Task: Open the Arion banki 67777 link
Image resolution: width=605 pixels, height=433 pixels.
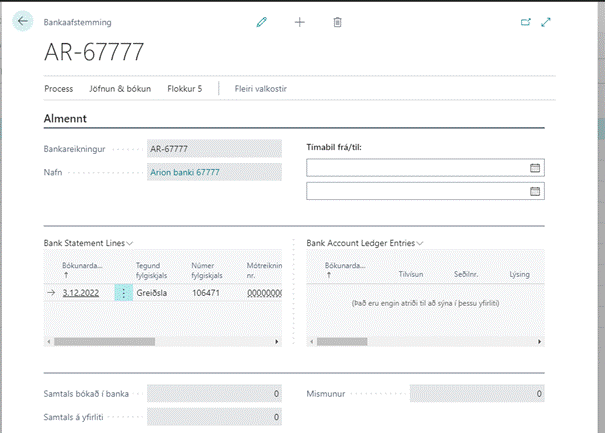Action: click(185, 172)
